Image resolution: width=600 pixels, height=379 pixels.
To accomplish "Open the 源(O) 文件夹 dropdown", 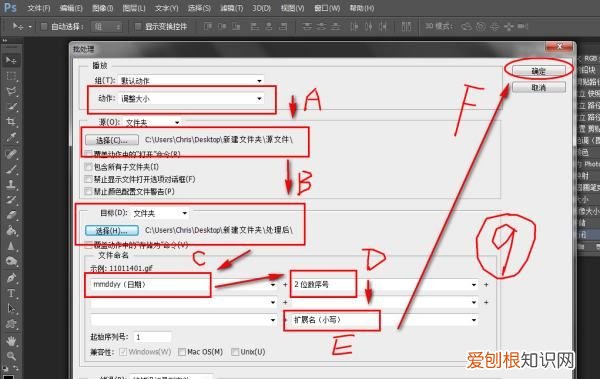I will [x=152, y=123].
